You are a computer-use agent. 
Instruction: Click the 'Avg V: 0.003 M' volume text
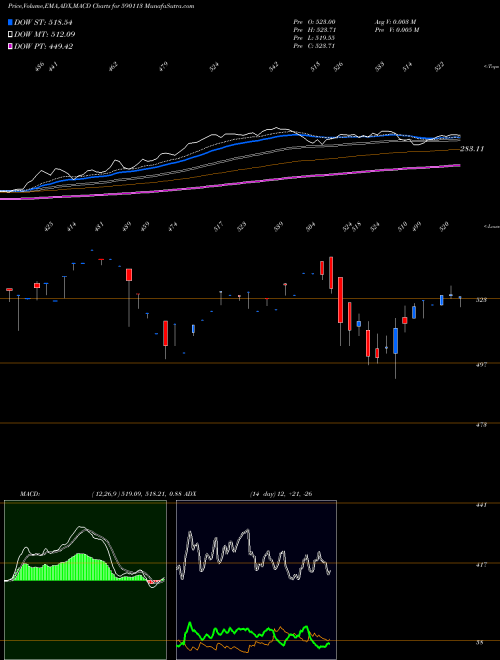pos(396,22)
